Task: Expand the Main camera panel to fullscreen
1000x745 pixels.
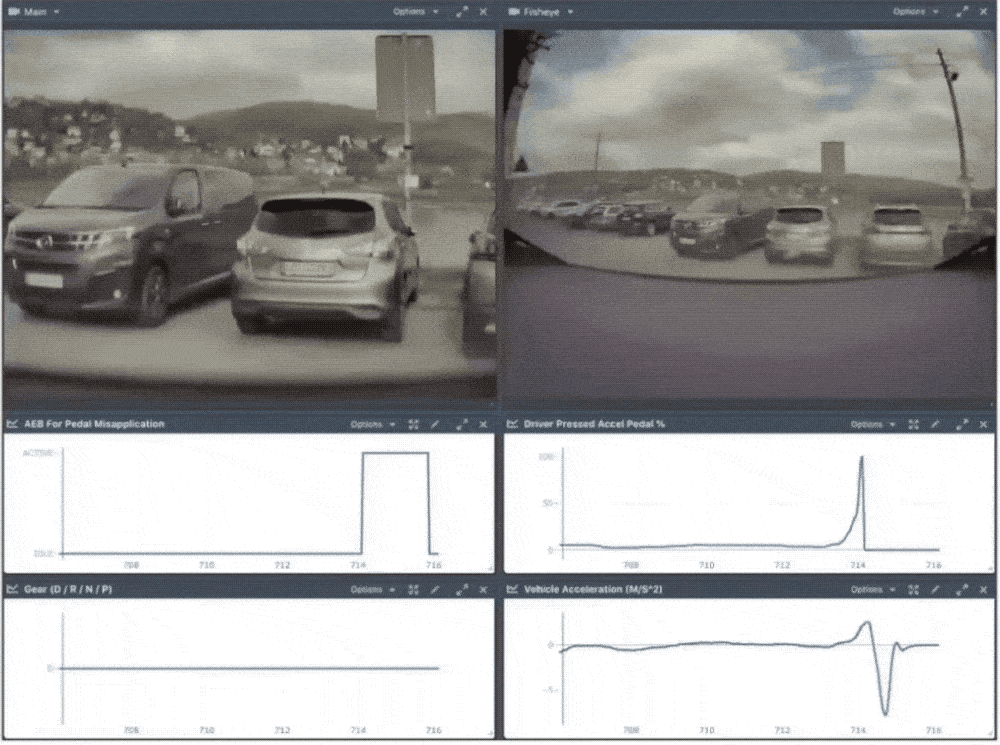Action: tap(461, 12)
